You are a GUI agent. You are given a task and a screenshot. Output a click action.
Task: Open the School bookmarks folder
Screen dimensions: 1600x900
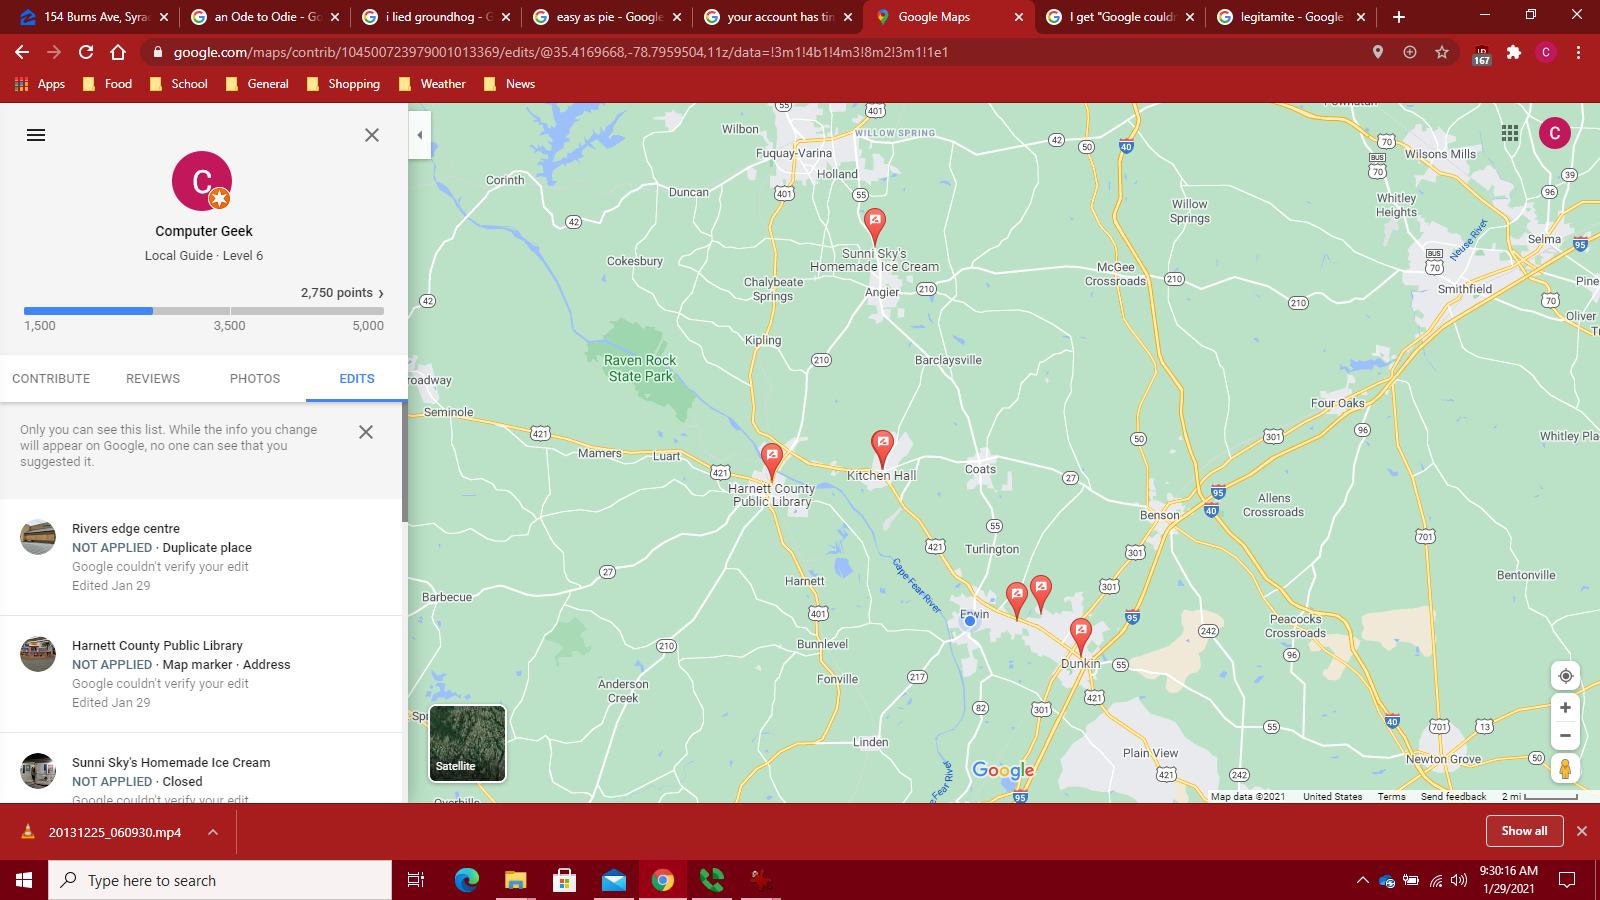point(179,84)
